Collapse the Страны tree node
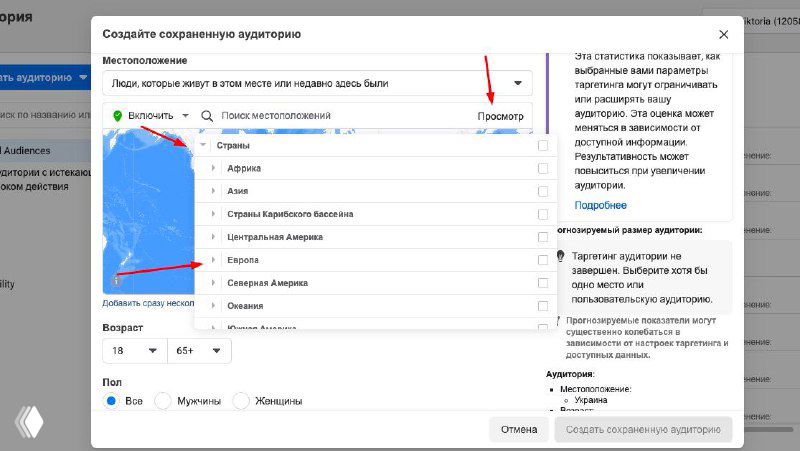 point(203,145)
